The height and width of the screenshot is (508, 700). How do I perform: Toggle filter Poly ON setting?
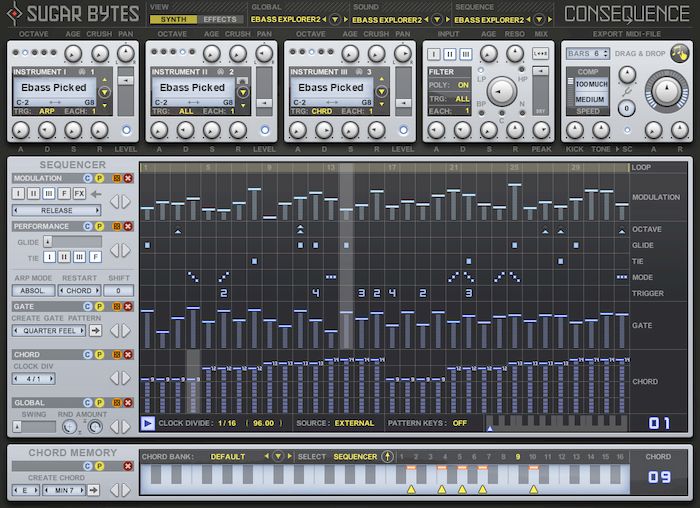[462, 86]
